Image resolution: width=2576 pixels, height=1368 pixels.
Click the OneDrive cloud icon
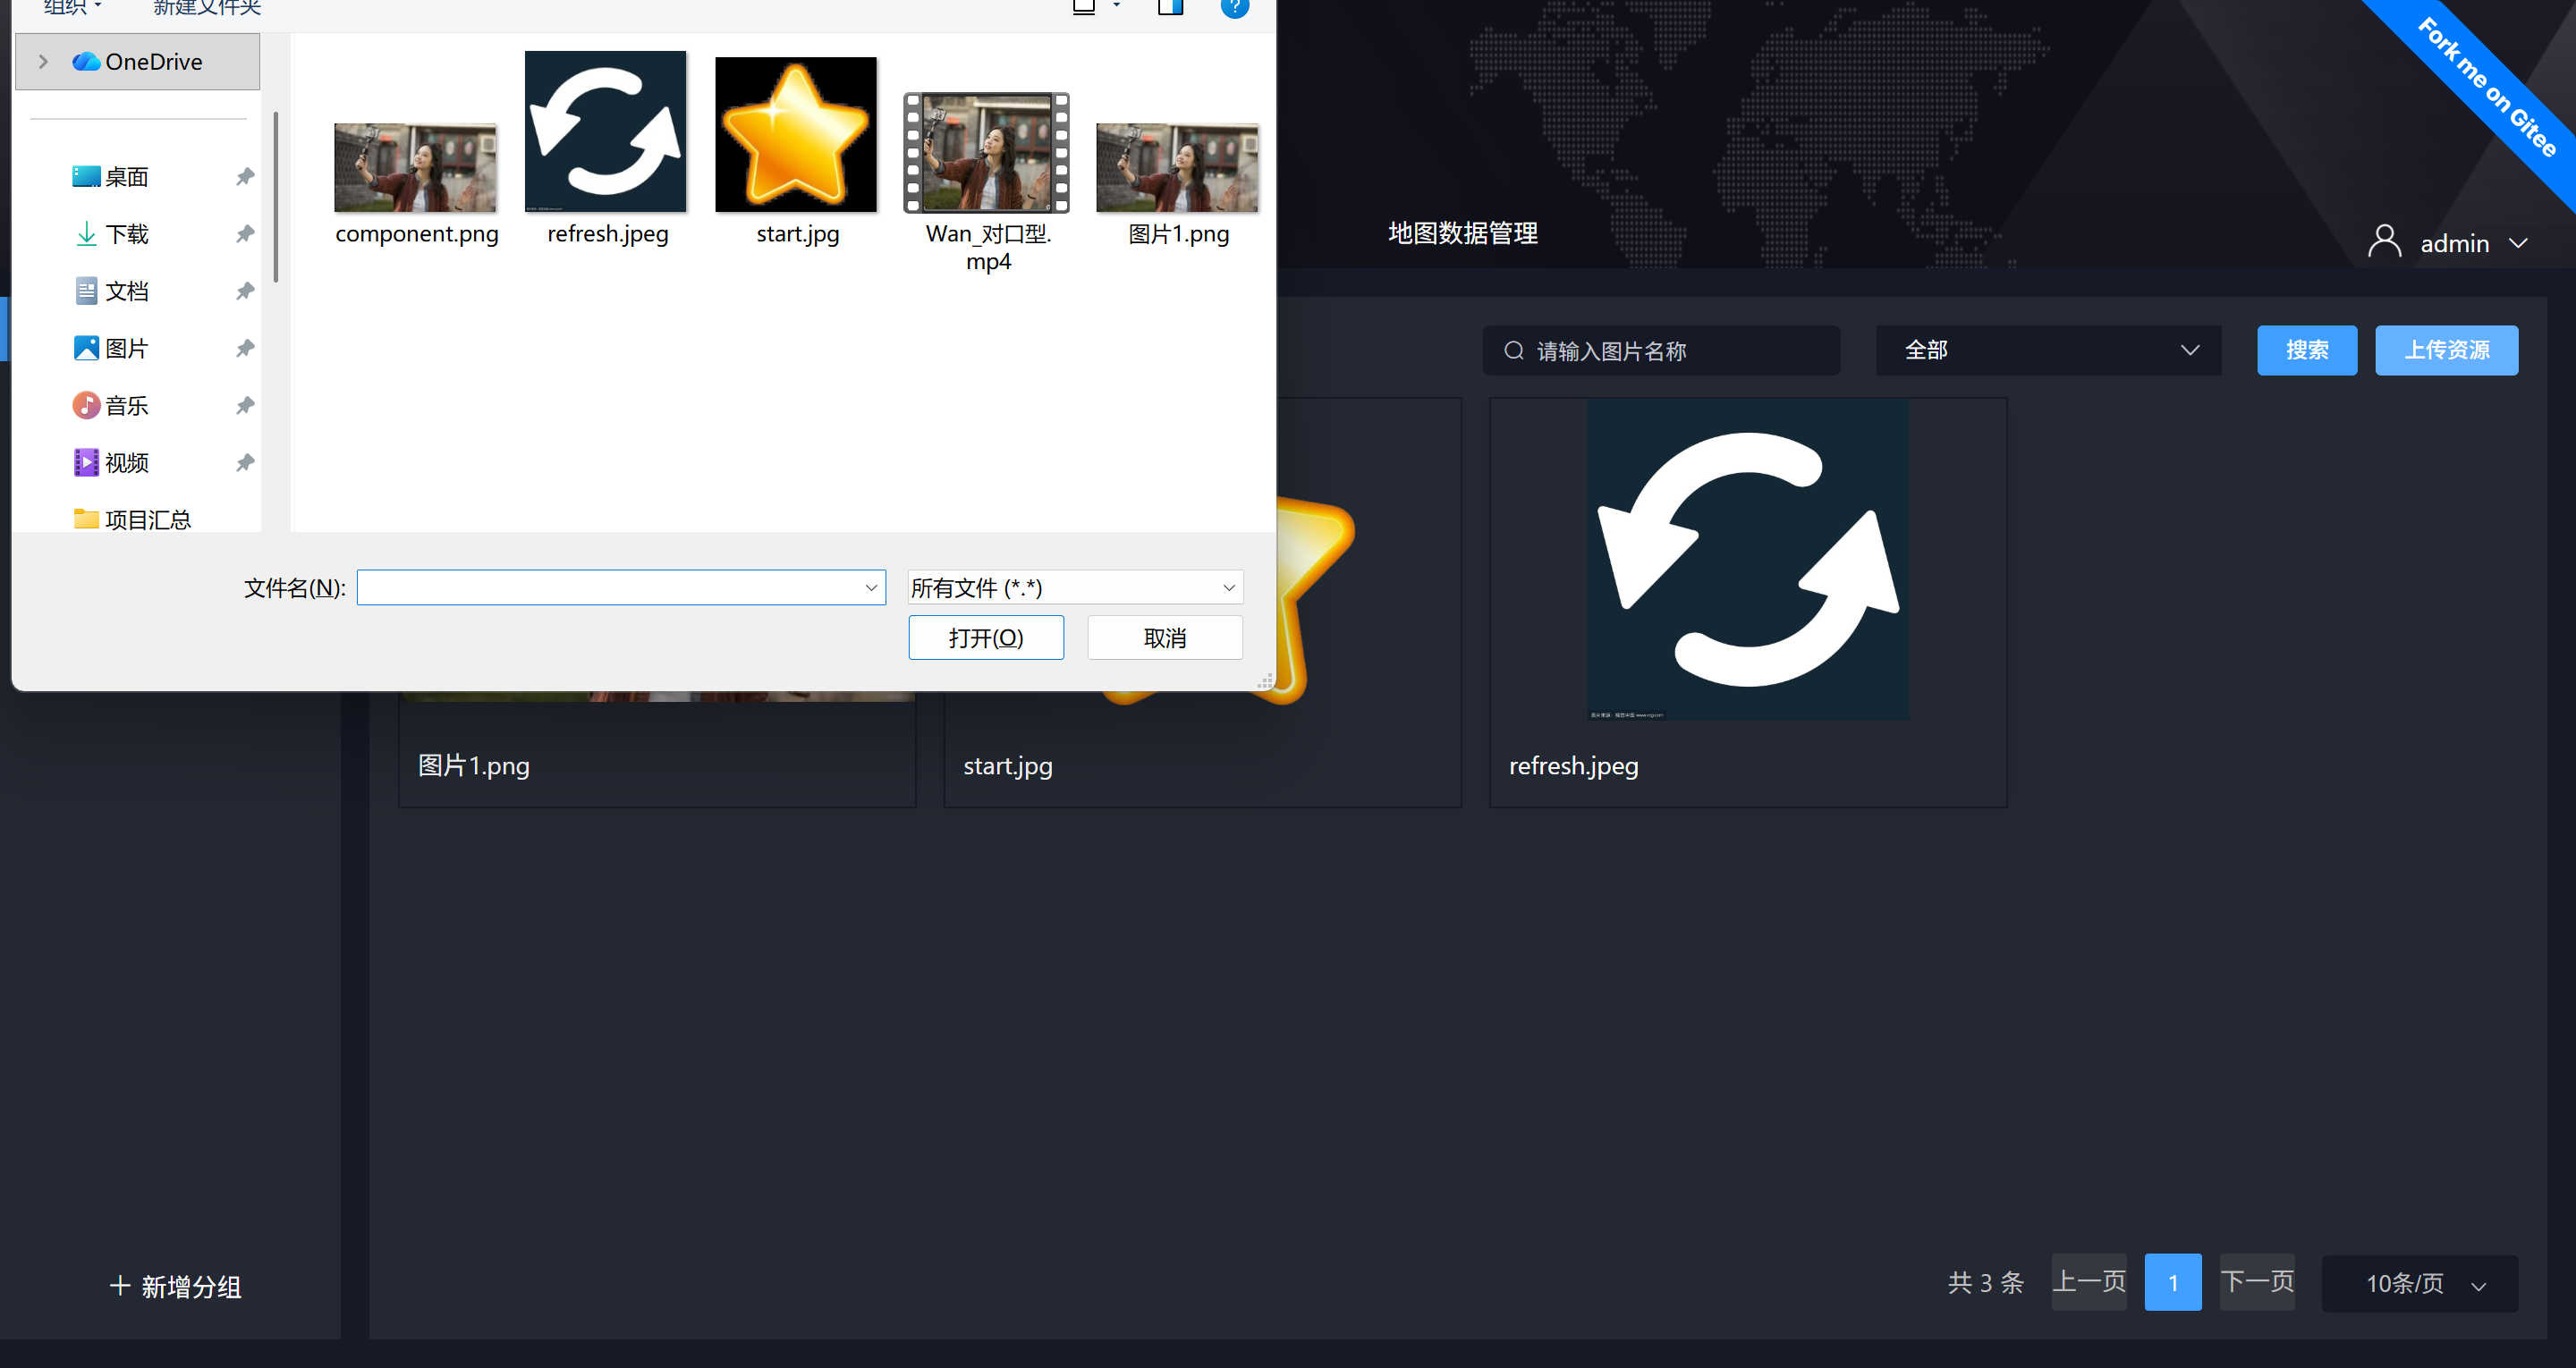(86, 62)
